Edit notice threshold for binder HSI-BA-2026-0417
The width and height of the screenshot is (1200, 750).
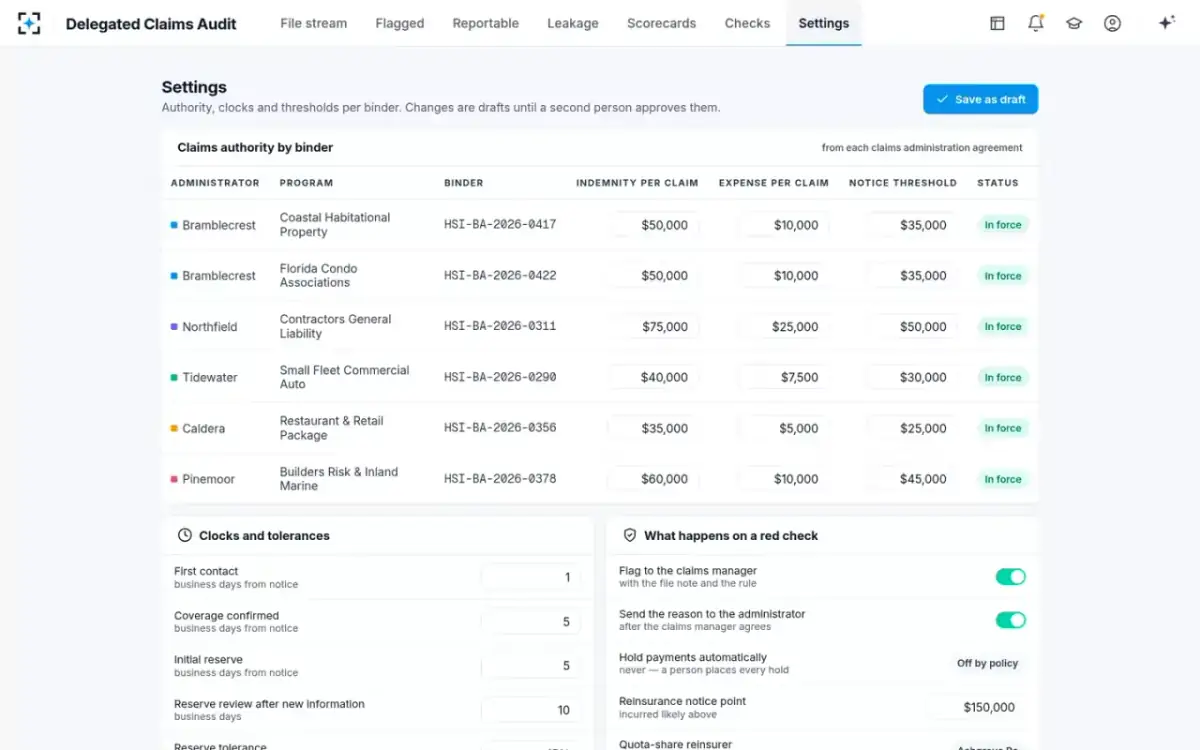(912, 225)
